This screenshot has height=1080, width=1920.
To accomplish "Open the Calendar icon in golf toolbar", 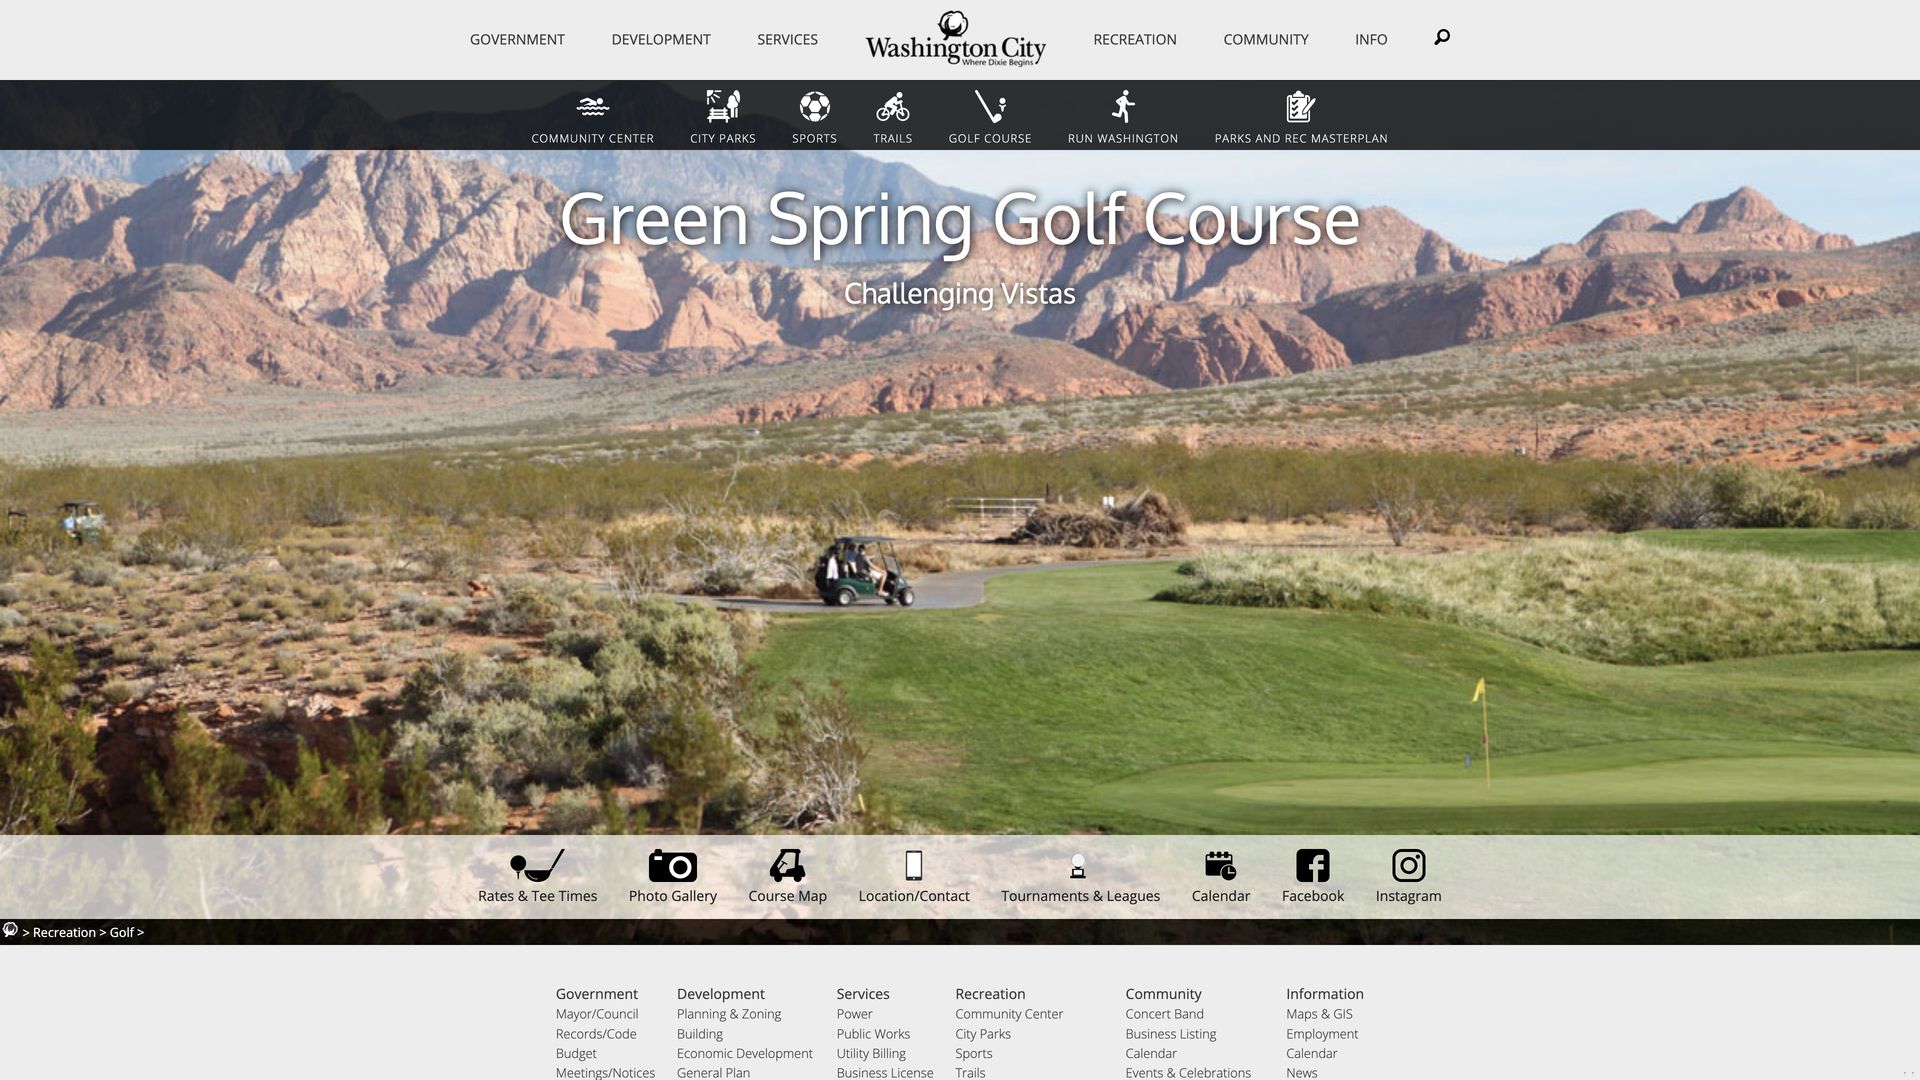I will coord(1220,865).
